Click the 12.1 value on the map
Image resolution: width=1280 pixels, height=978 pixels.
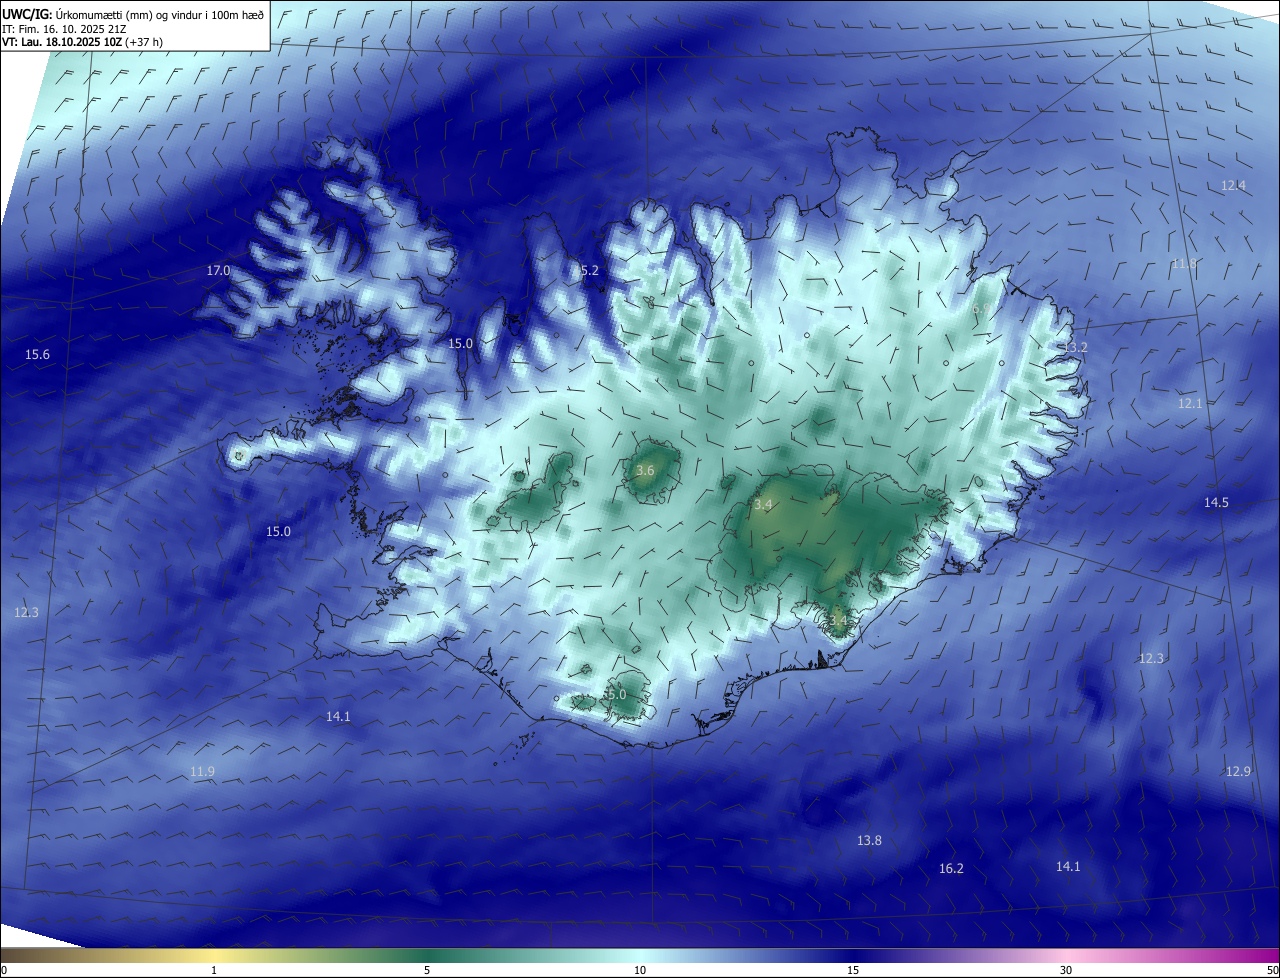1189,404
